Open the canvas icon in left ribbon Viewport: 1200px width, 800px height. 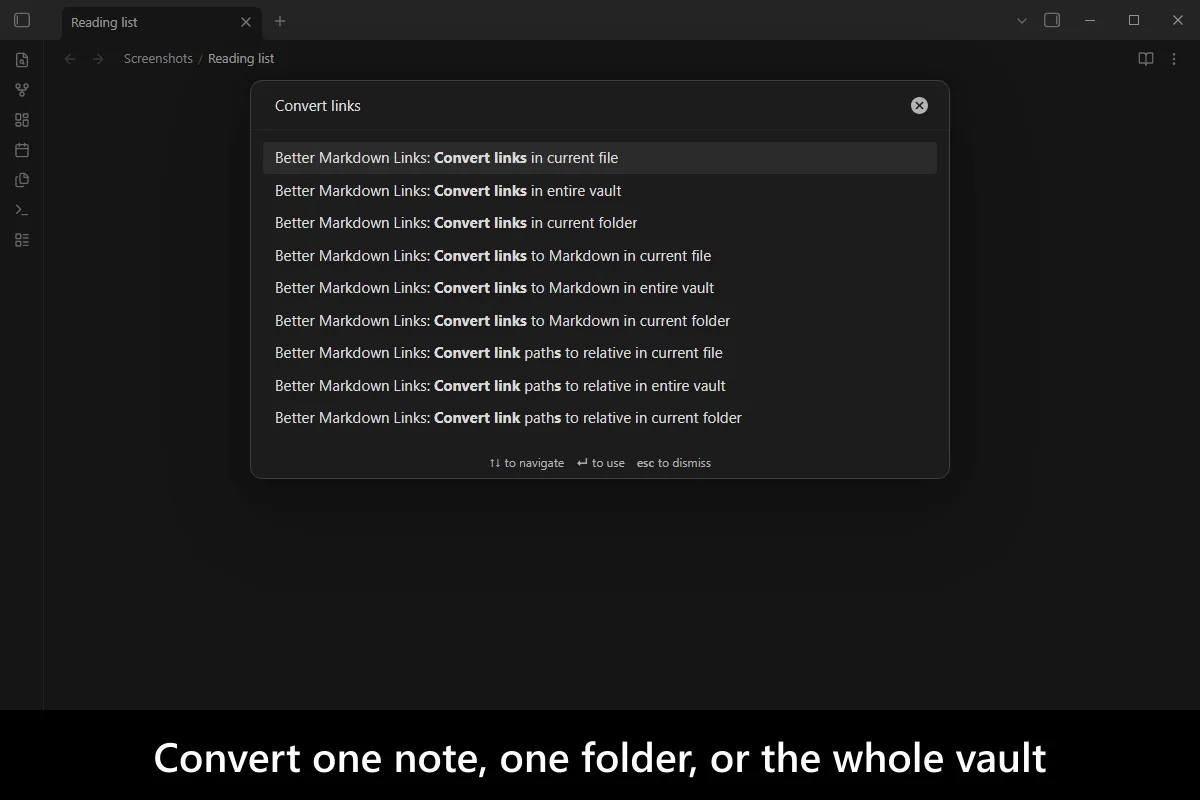(x=22, y=120)
